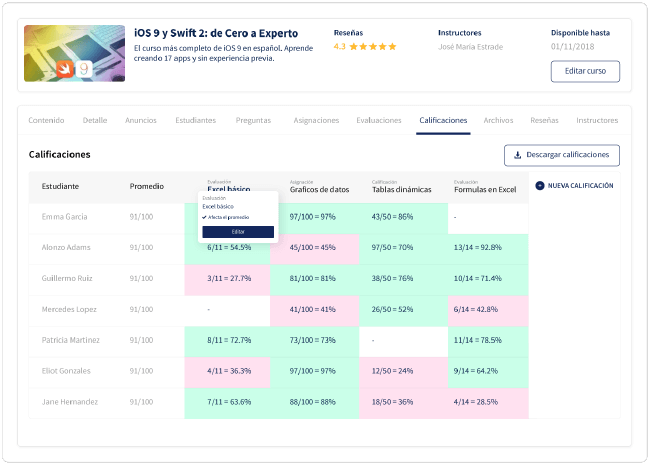Click the Promedio column header
This screenshot has height=464, width=650.
146,186
